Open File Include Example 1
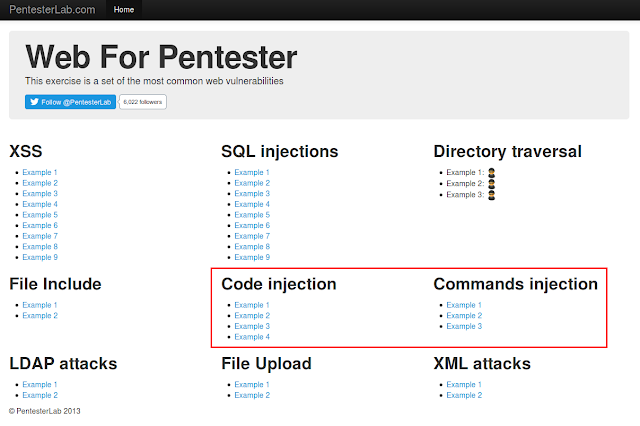The image size is (640, 426). tap(40, 305)
